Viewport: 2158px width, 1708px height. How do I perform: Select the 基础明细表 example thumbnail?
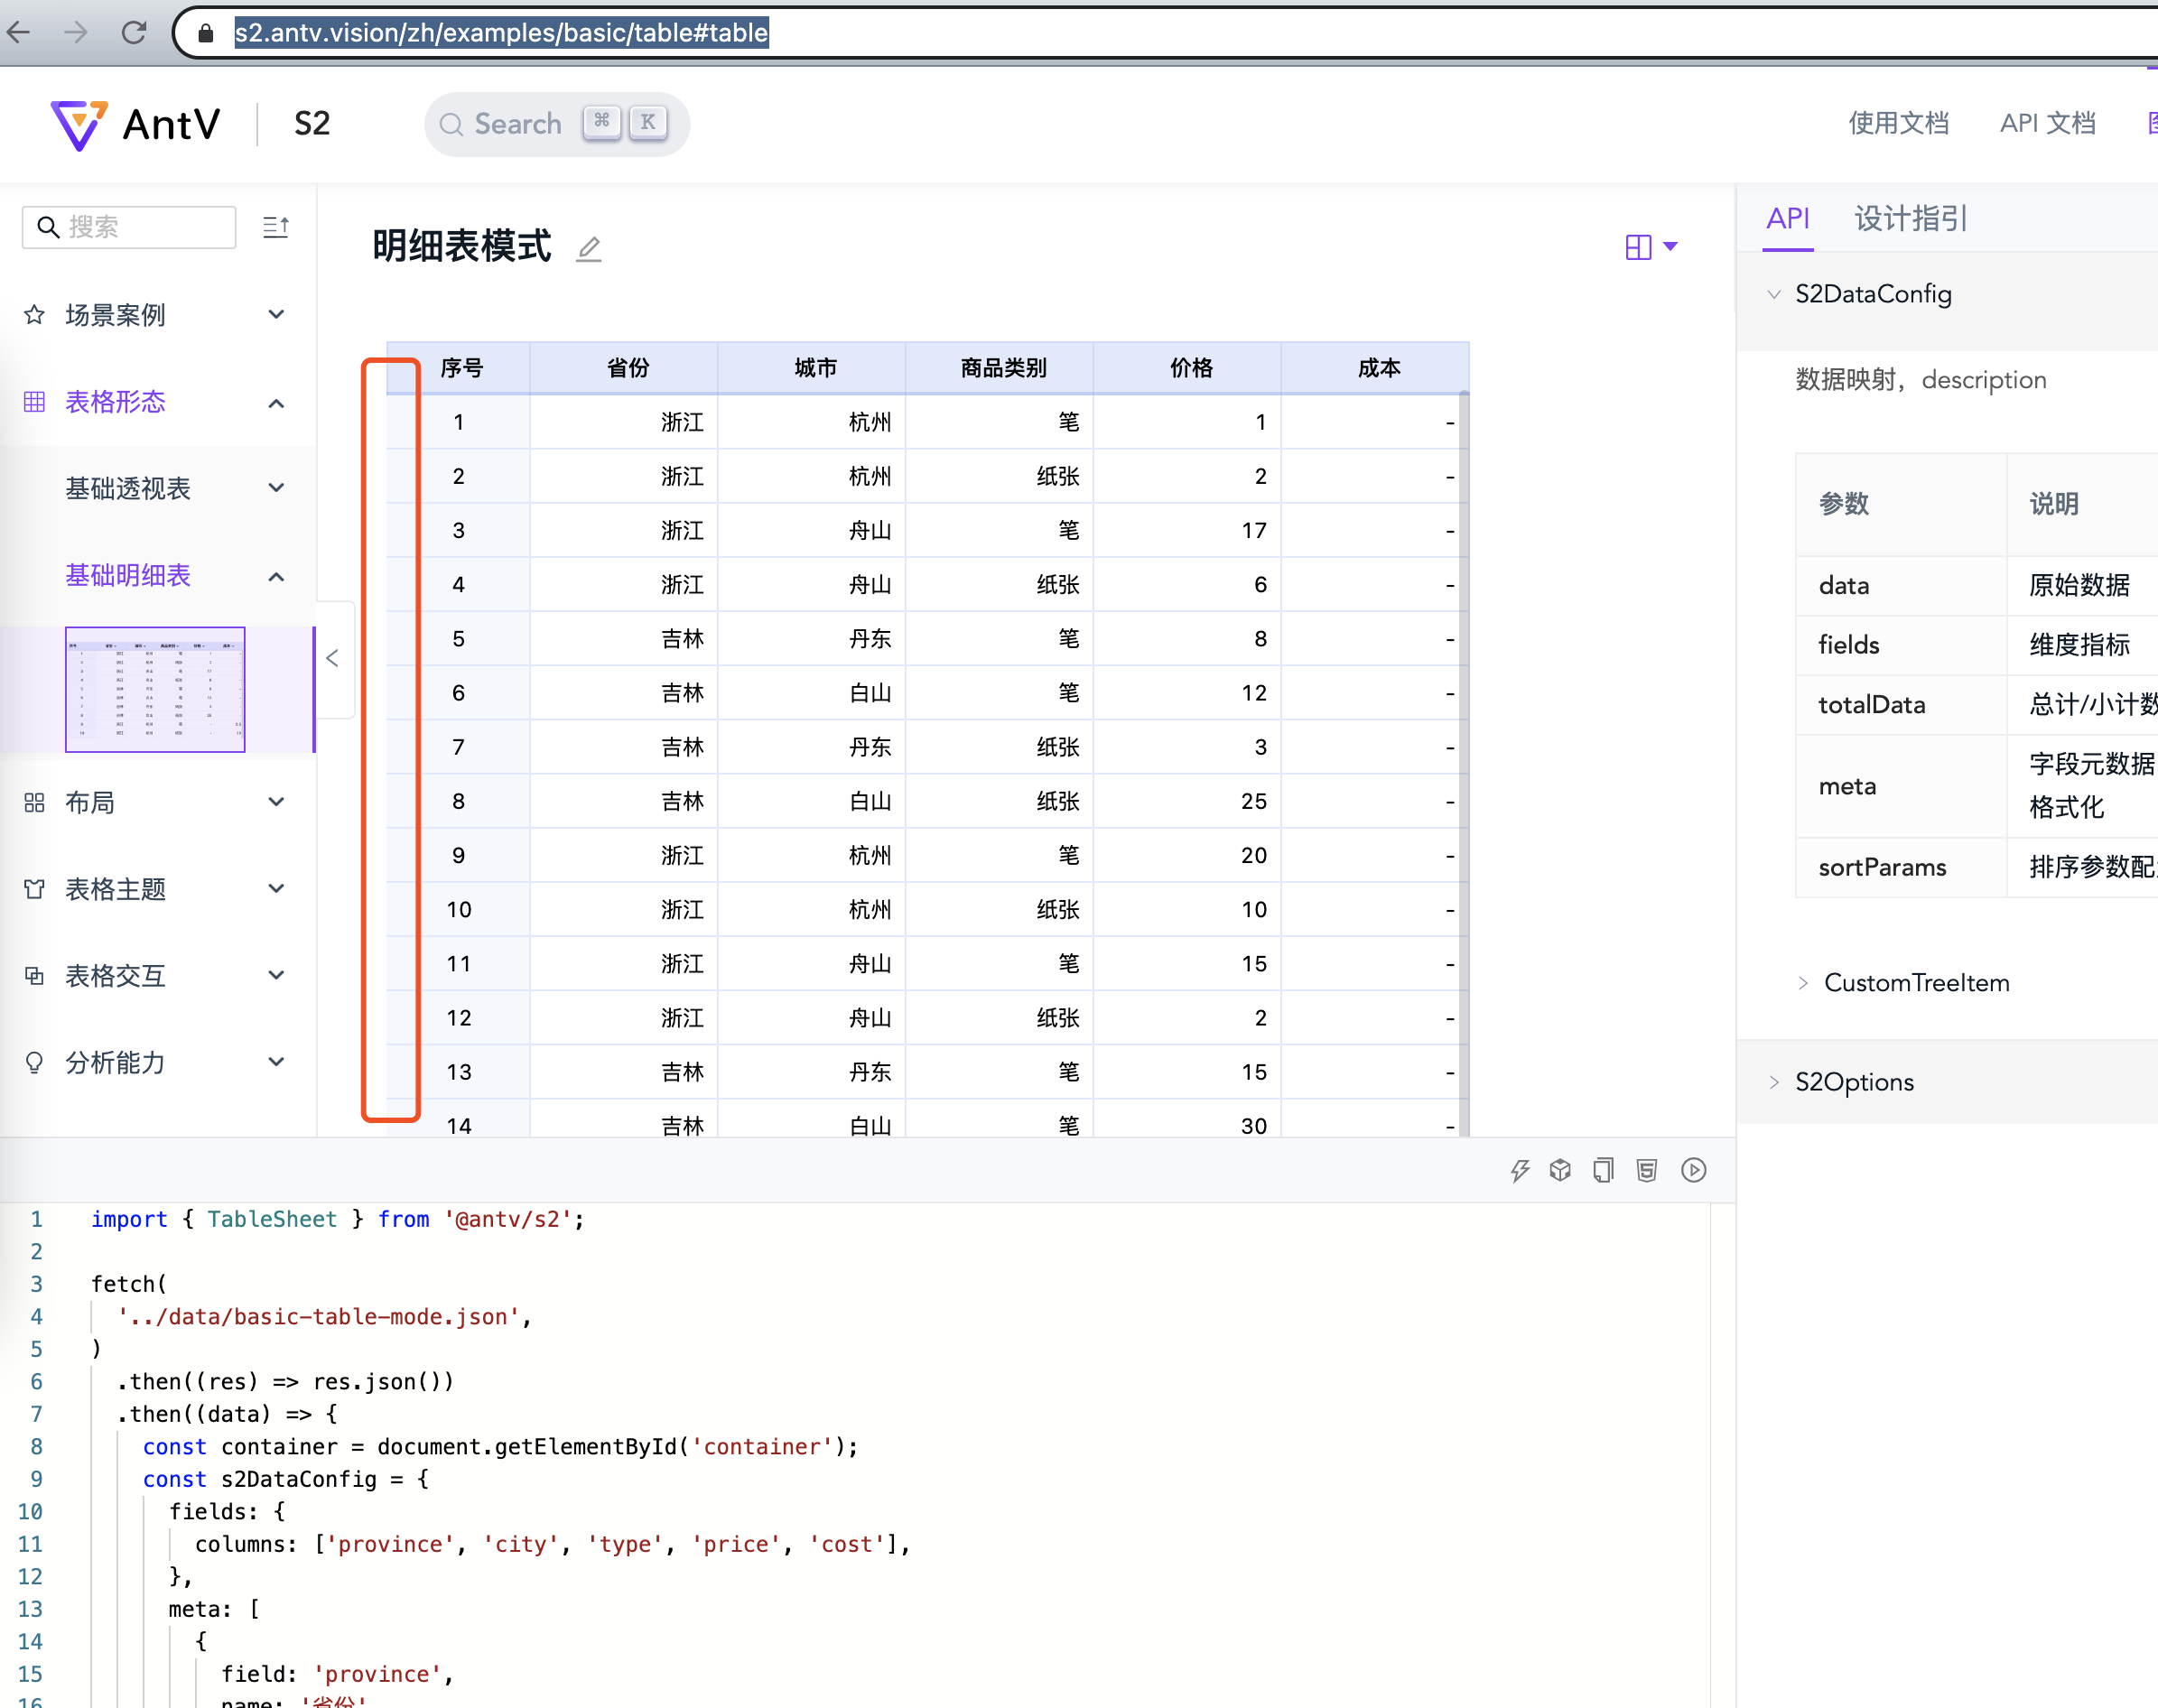154,690
